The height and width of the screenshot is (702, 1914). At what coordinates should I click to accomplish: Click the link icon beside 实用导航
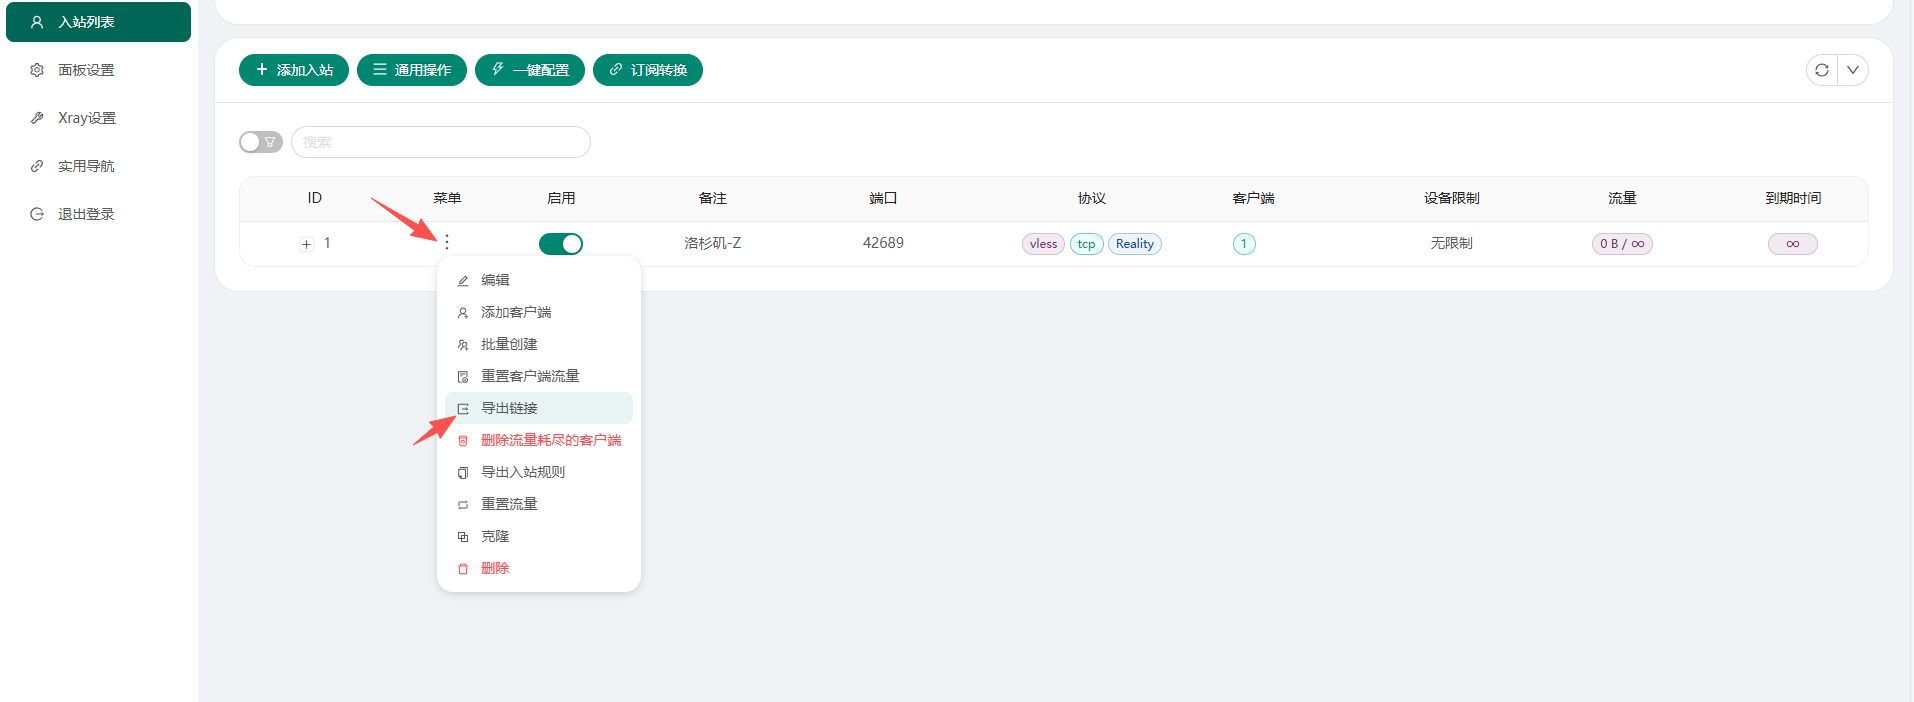(x=37, y=166)
